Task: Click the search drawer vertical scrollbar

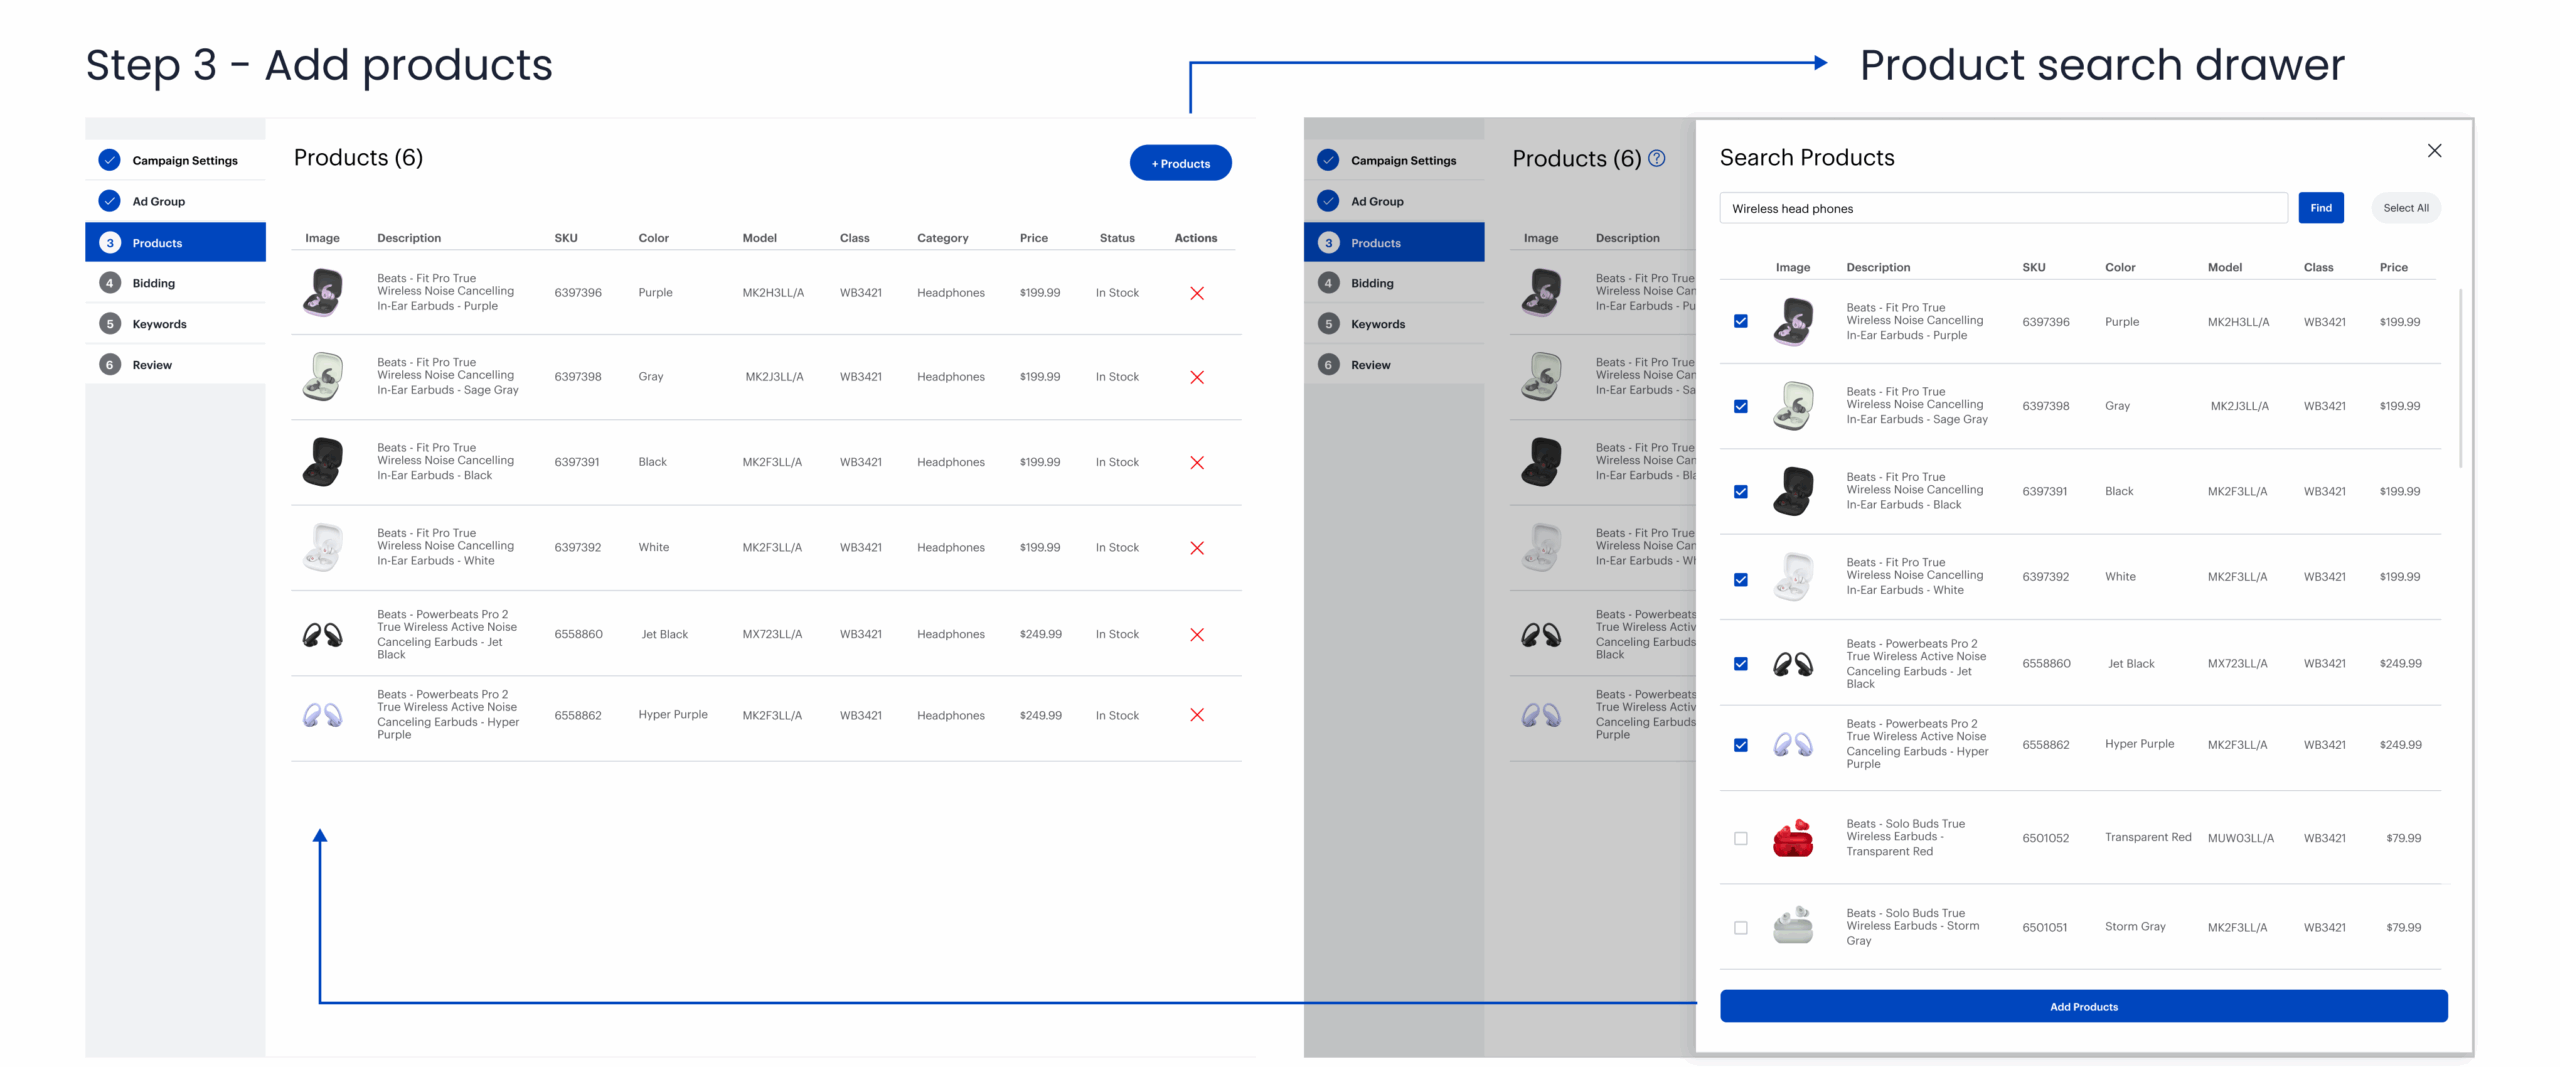Action: click(x=2460, y=378)
